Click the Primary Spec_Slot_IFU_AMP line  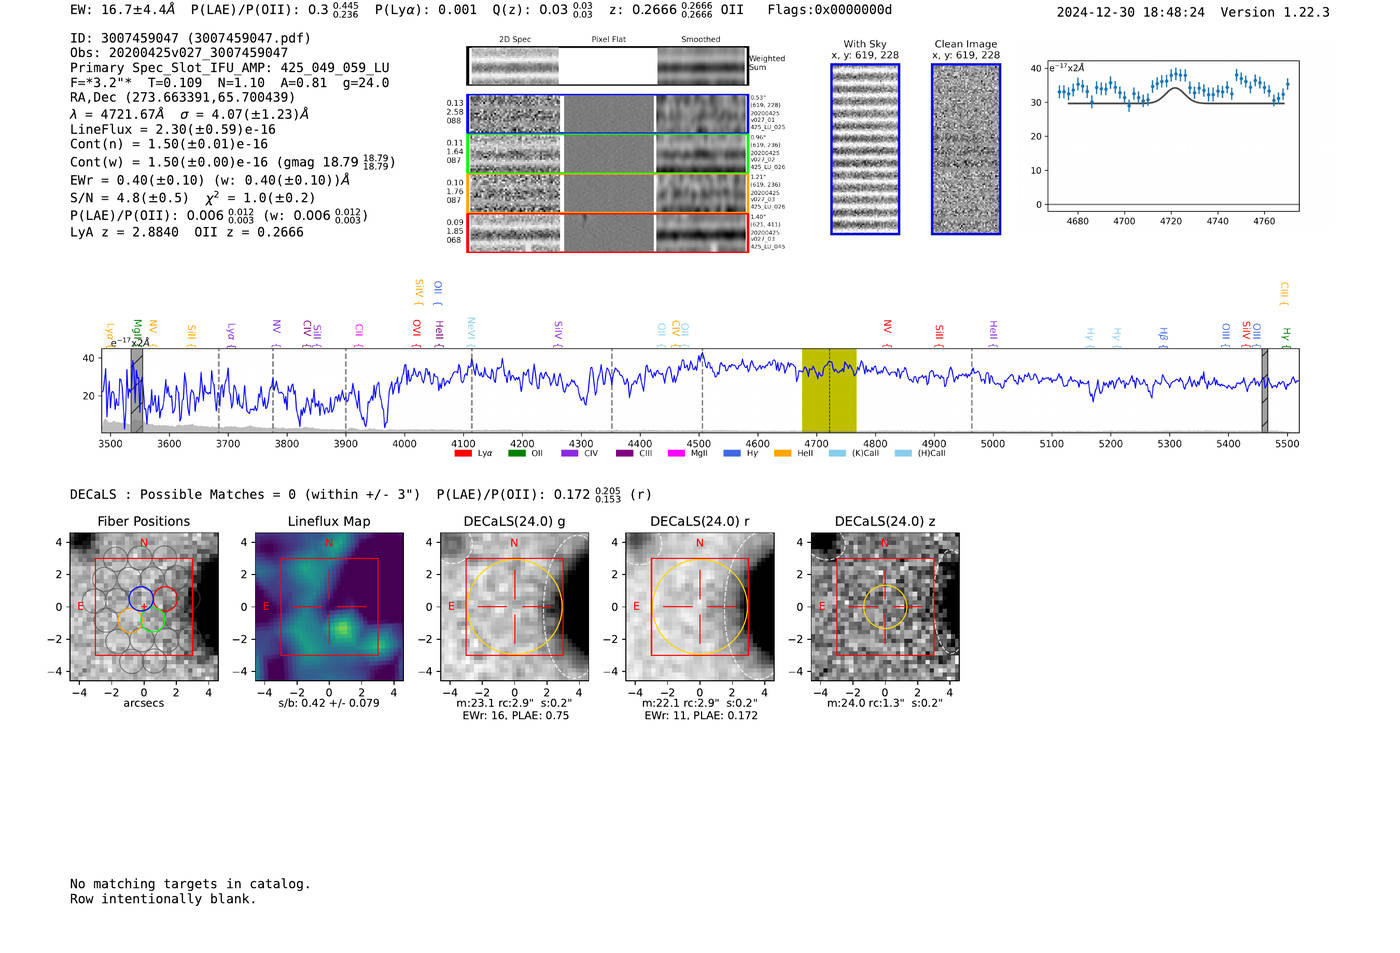point(230,68)
